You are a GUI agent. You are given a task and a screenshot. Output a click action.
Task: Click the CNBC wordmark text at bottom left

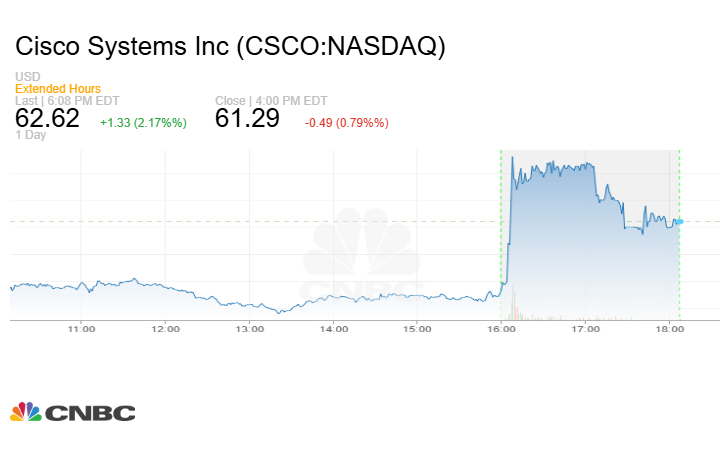coord(89,413)
